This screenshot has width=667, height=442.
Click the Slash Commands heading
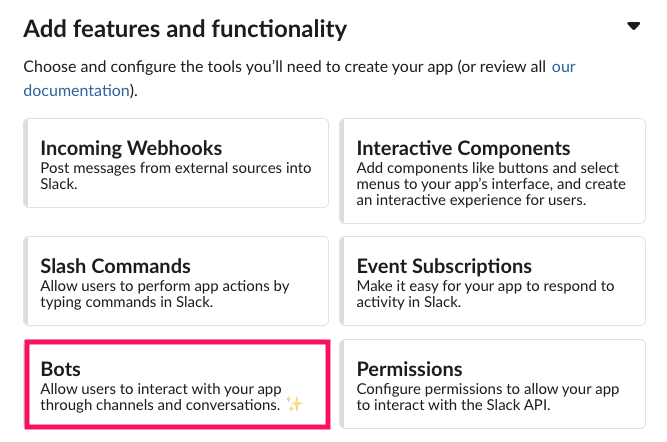click(115, 266)
